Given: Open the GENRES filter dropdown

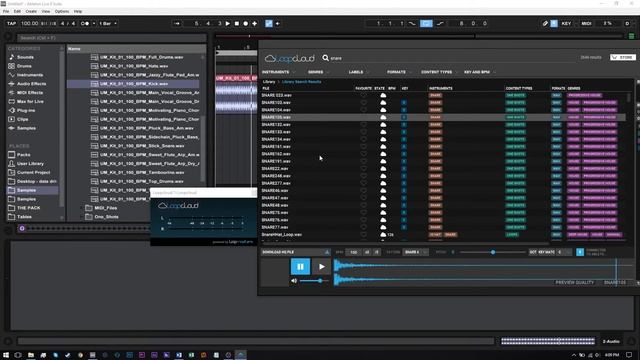Looking at the screenshot, I should pos(318,72).
